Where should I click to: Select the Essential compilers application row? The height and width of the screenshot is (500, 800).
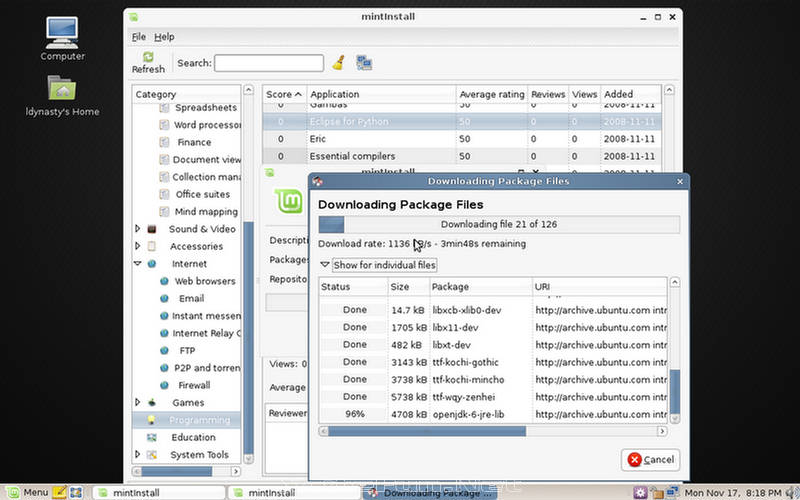pos(462,156)
